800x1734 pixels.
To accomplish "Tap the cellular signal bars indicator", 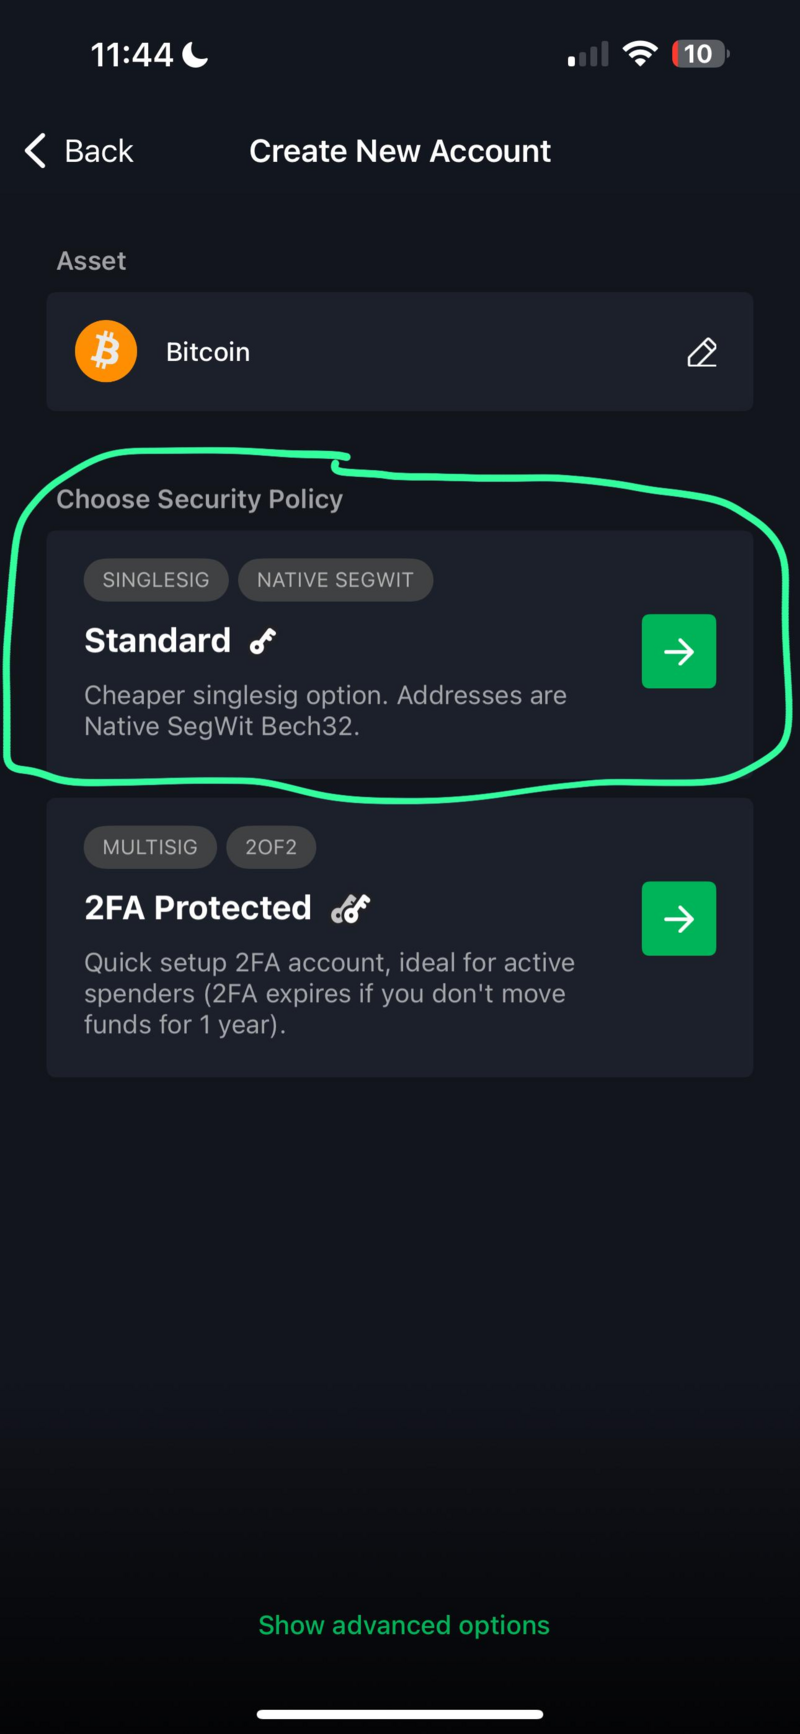I will coord(587,54).
